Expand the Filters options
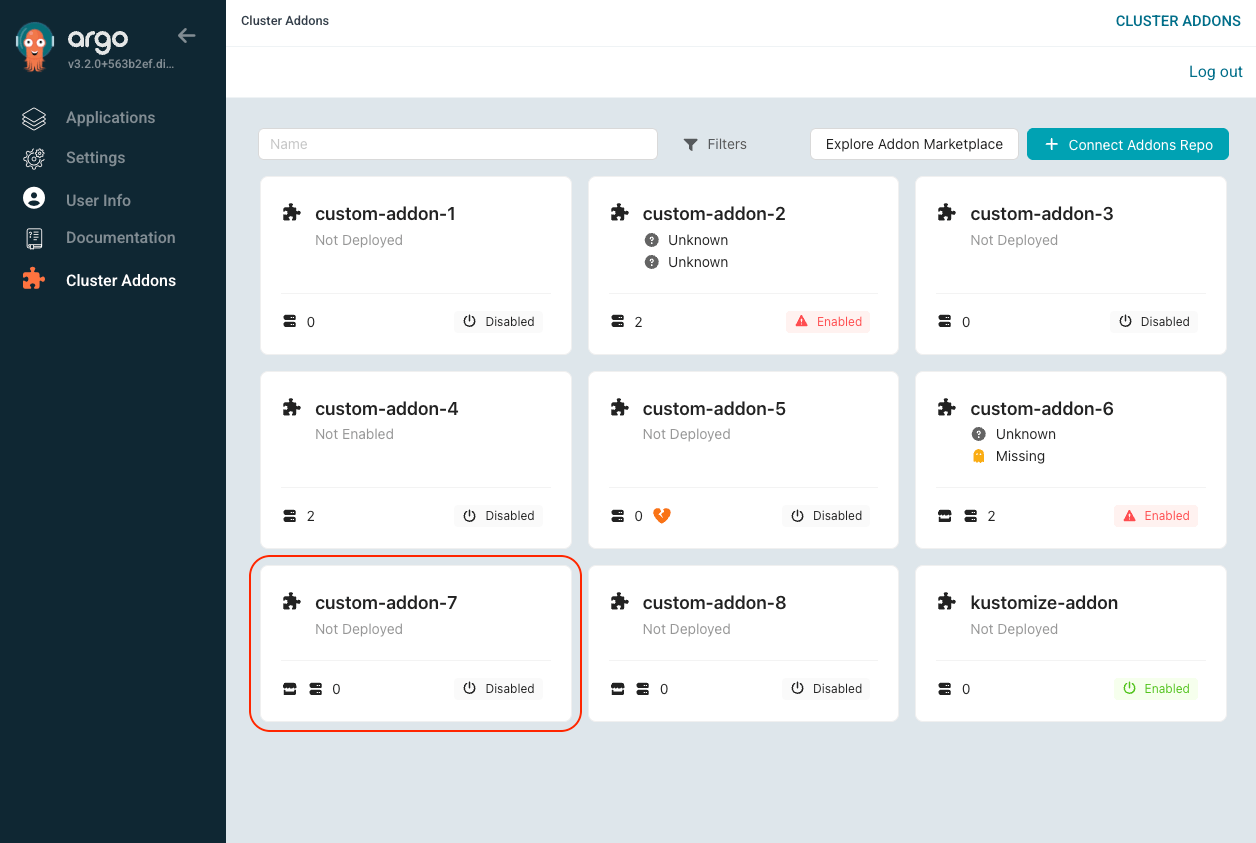 715,144
